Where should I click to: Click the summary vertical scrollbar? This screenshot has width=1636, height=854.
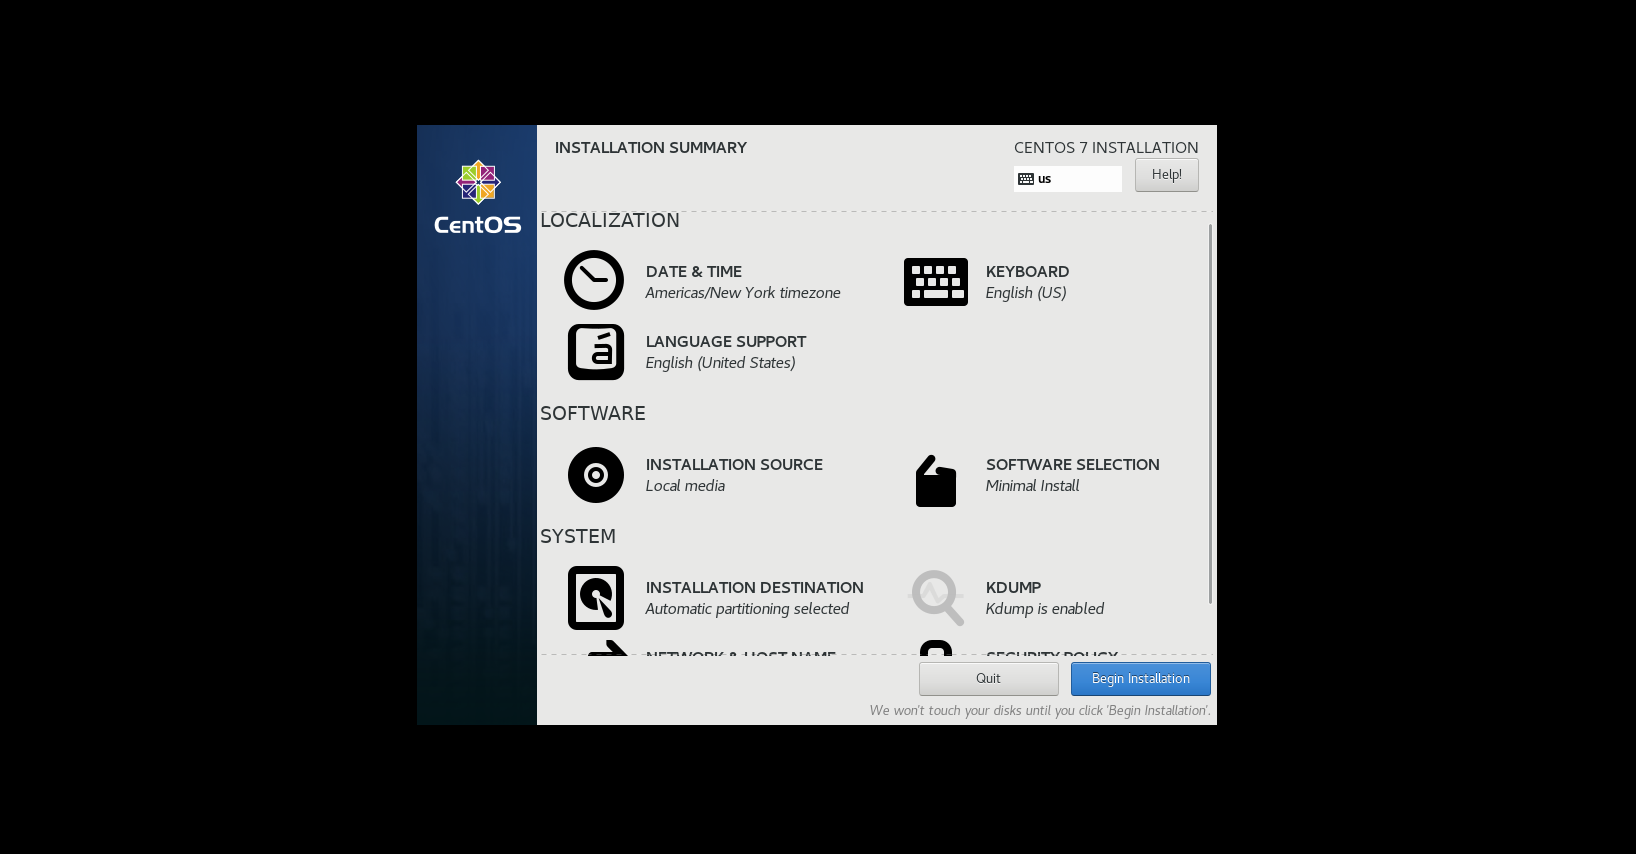[1211, 414]
